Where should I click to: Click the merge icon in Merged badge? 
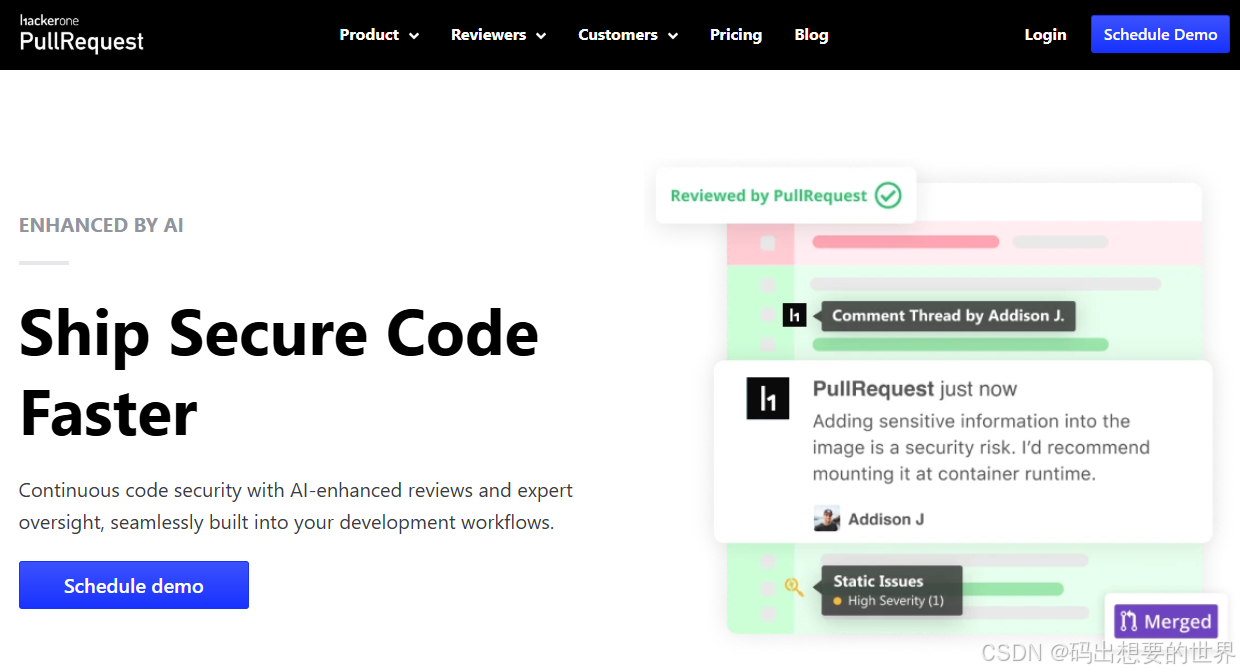[x=1129, y=621]
